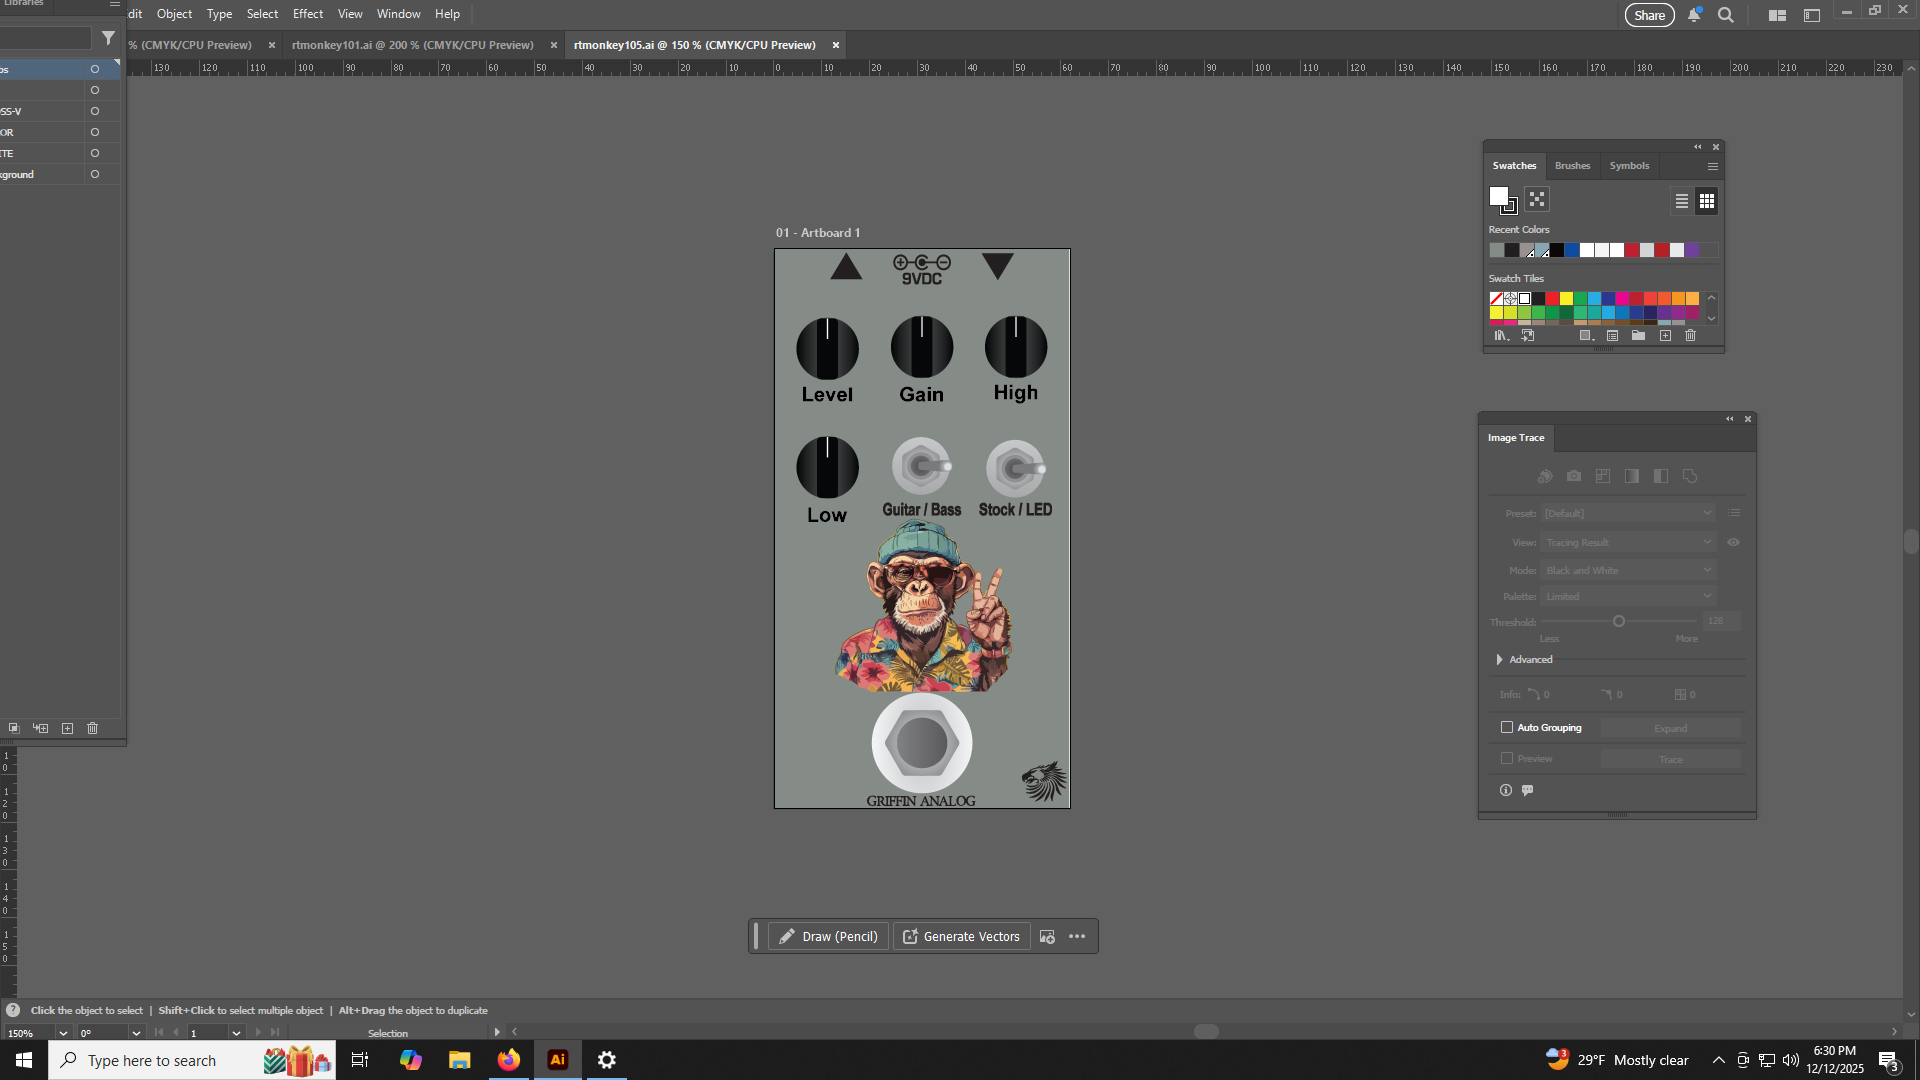Click the Delete Swatch trash icon
Viewport: 1920px width, 1080px height.
1690,336
